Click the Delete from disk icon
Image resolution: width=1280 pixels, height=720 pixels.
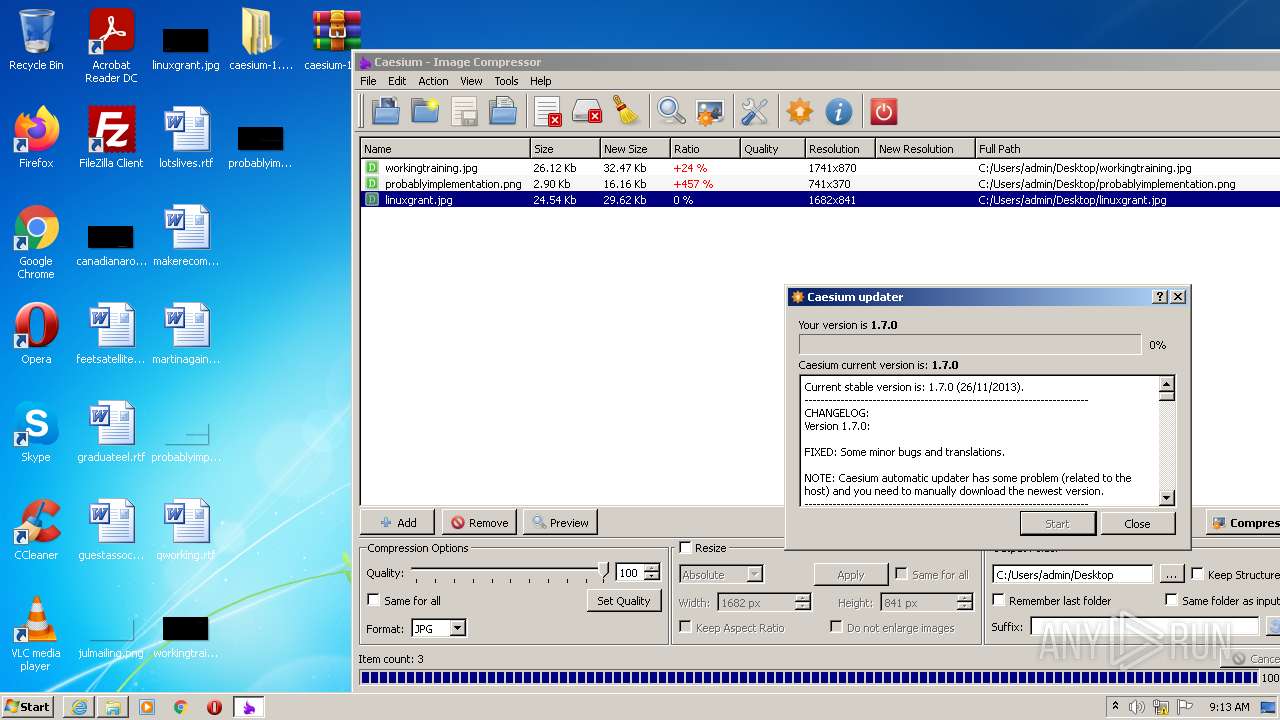coord(586,111)
